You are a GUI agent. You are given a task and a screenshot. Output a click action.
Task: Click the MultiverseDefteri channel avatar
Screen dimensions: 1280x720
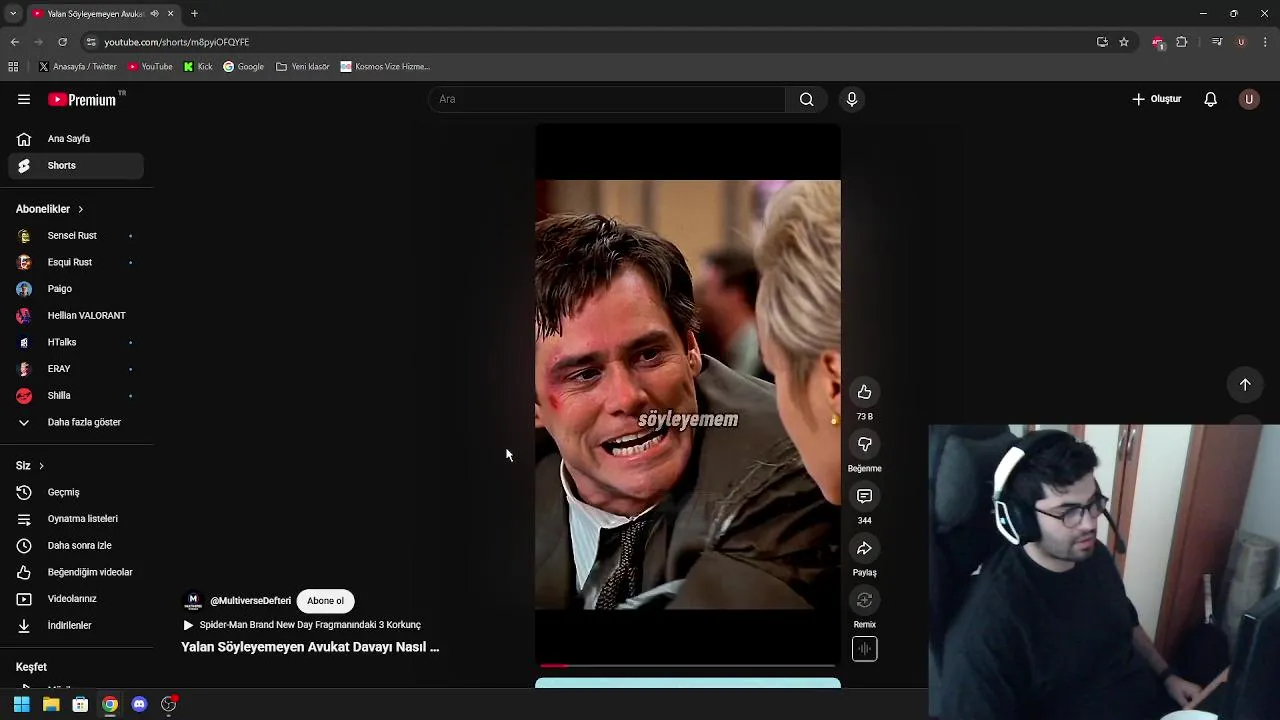193,601
